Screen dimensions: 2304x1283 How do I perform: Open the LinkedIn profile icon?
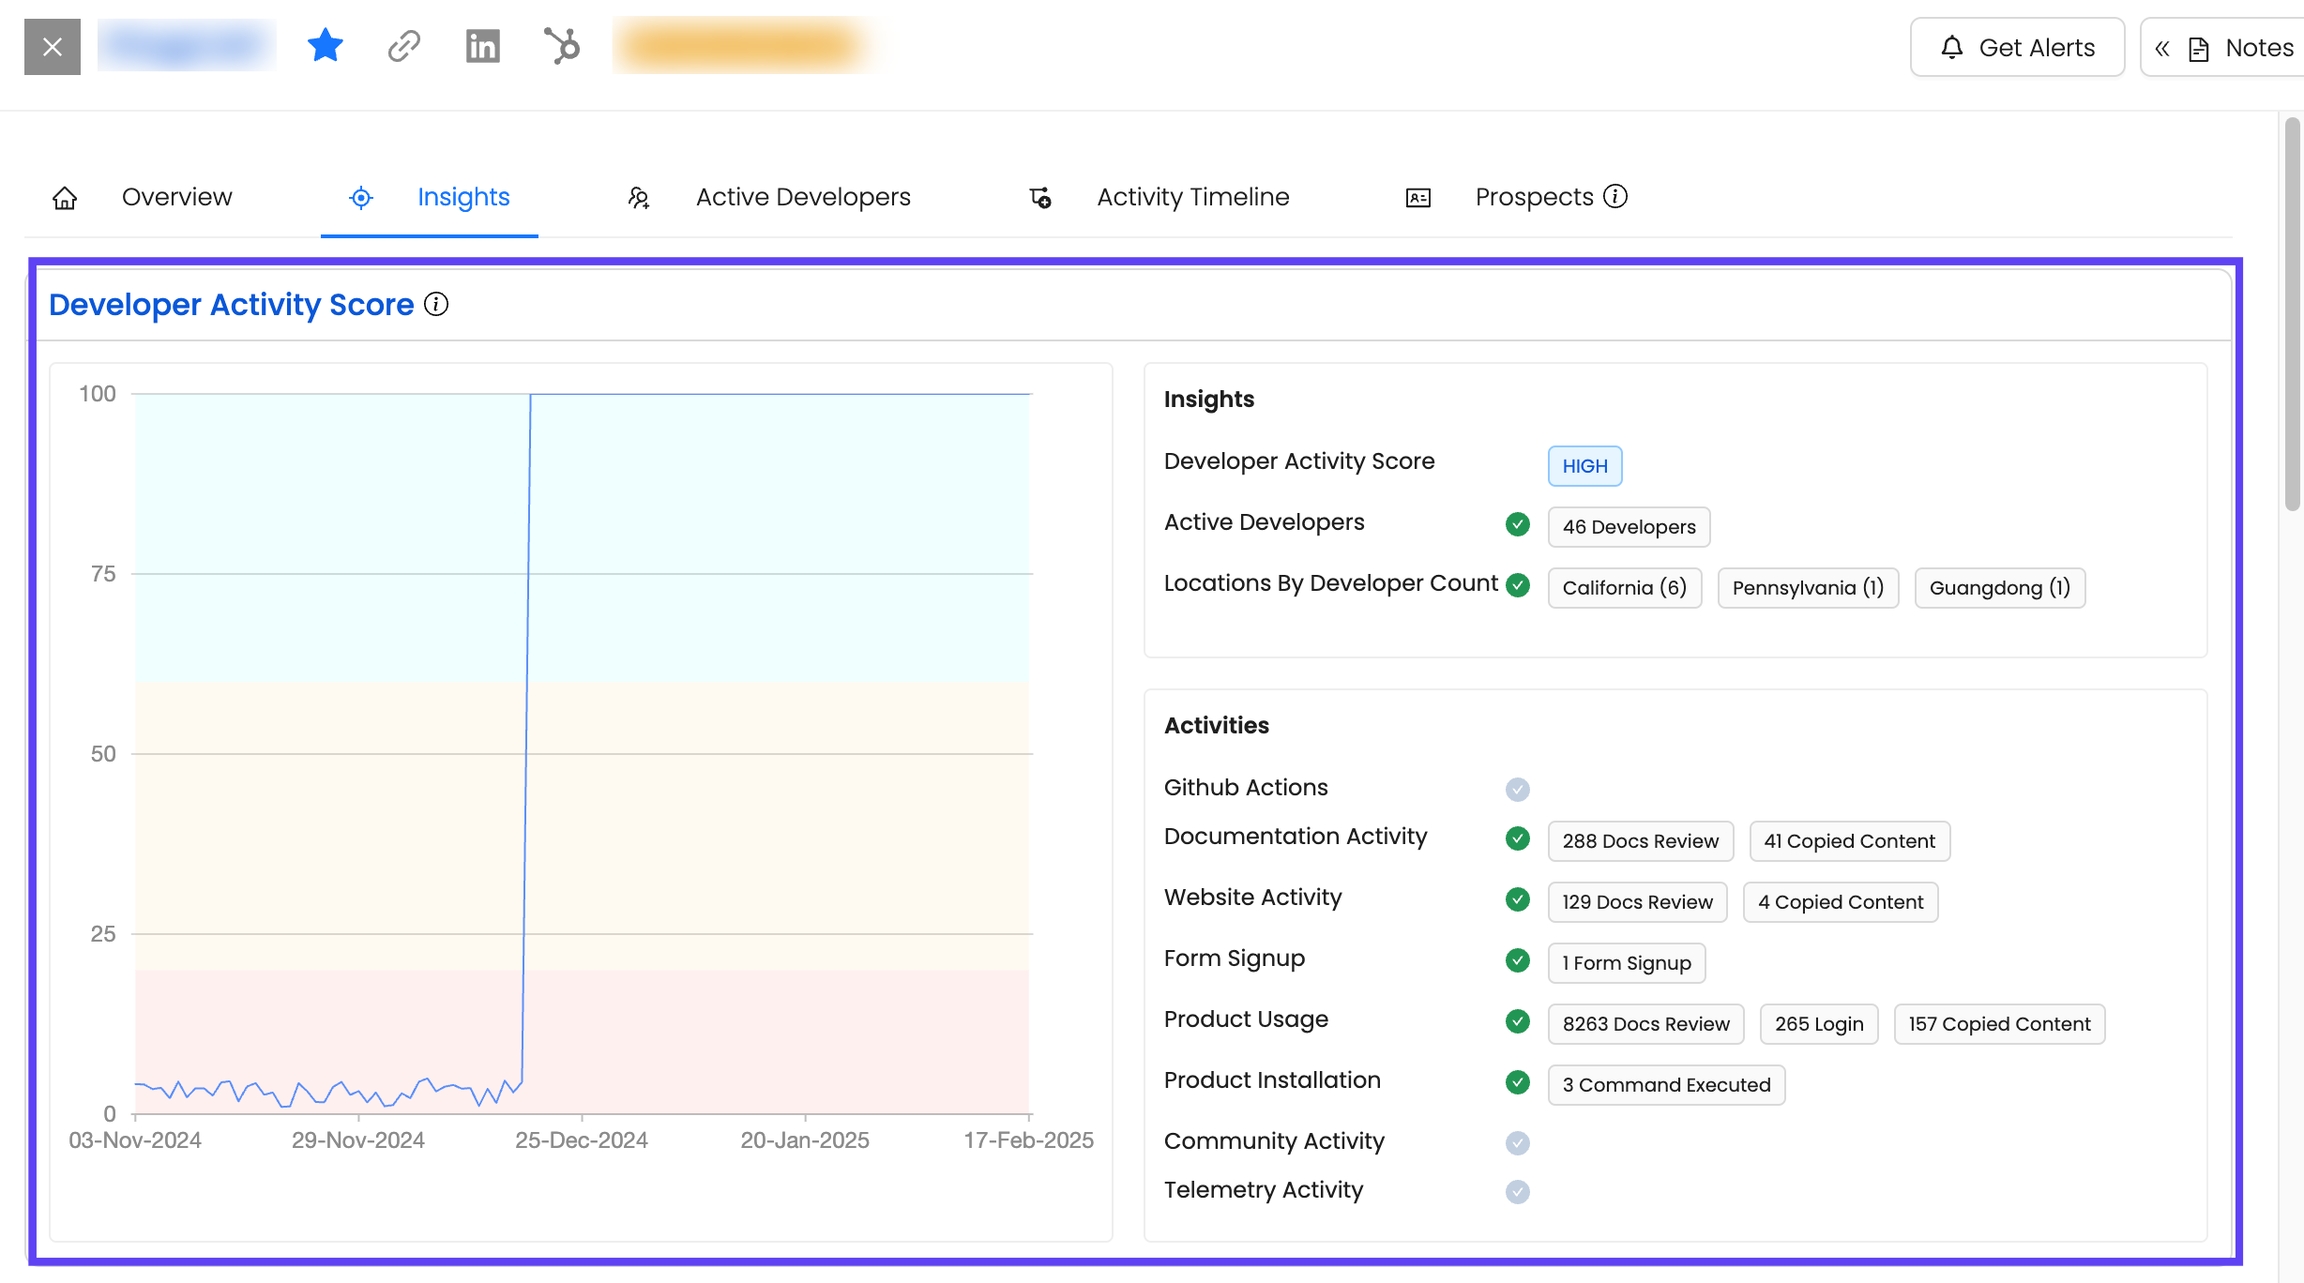click(x=483, y=46)
